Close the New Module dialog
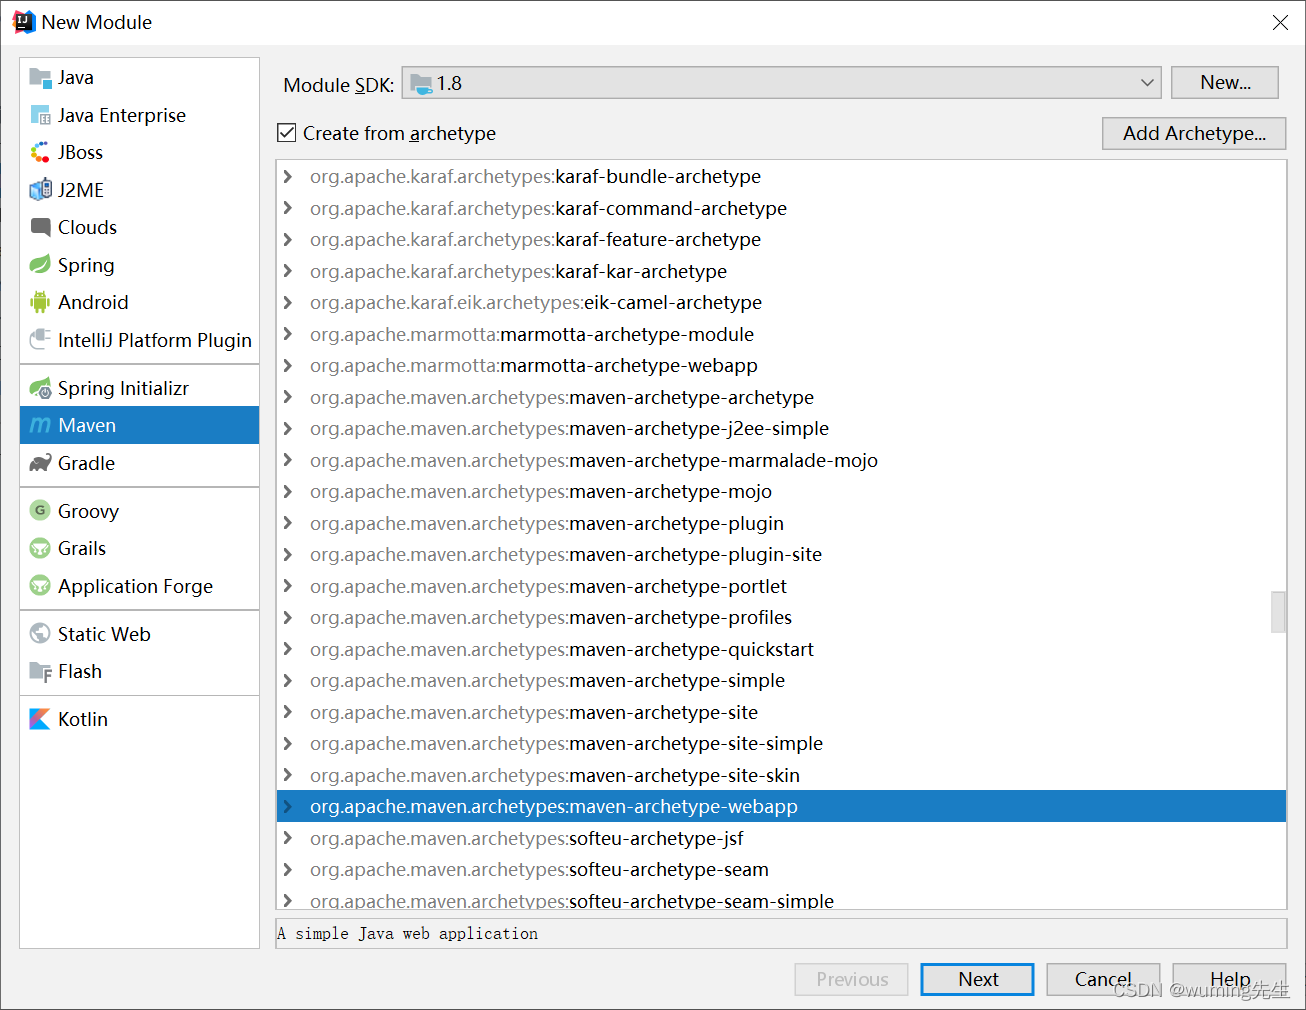 pyautogui.click(x=1280, y=22)
